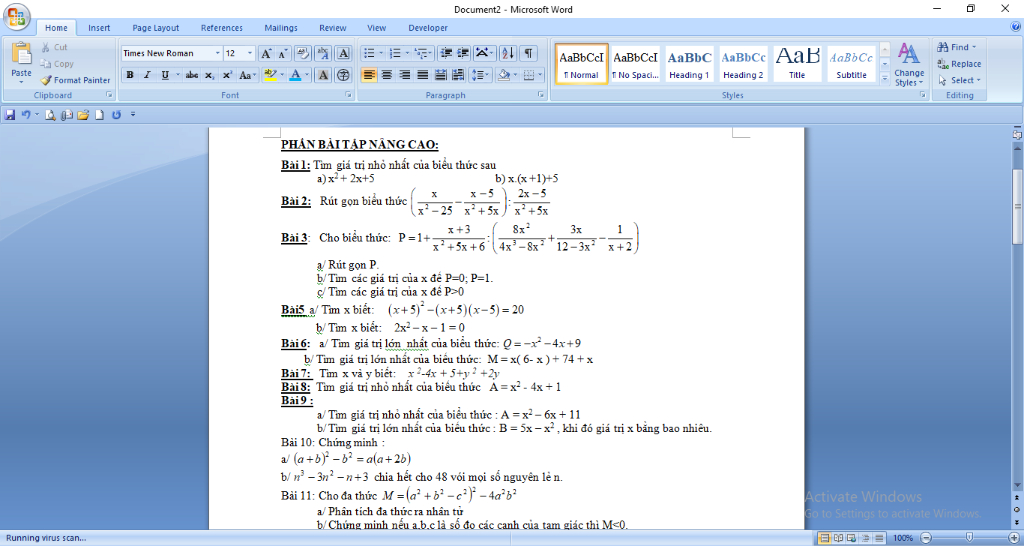Toggle Print Layout view button
The height and width of the screenshot is (546, 1024).
(x=824, y=538)
